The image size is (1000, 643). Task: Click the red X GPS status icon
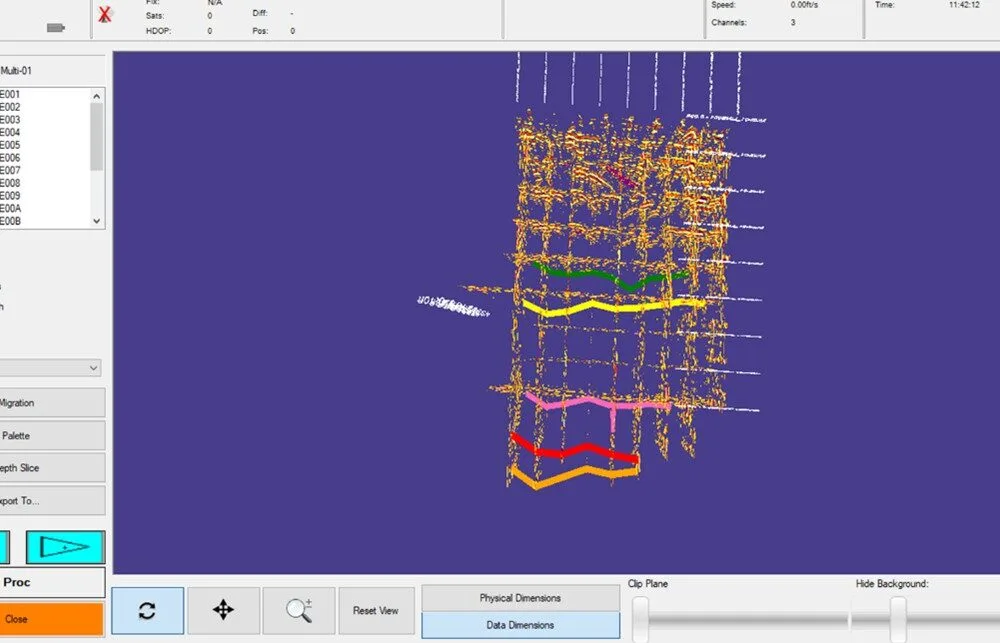pyautogui.click(x=105, y=15)
